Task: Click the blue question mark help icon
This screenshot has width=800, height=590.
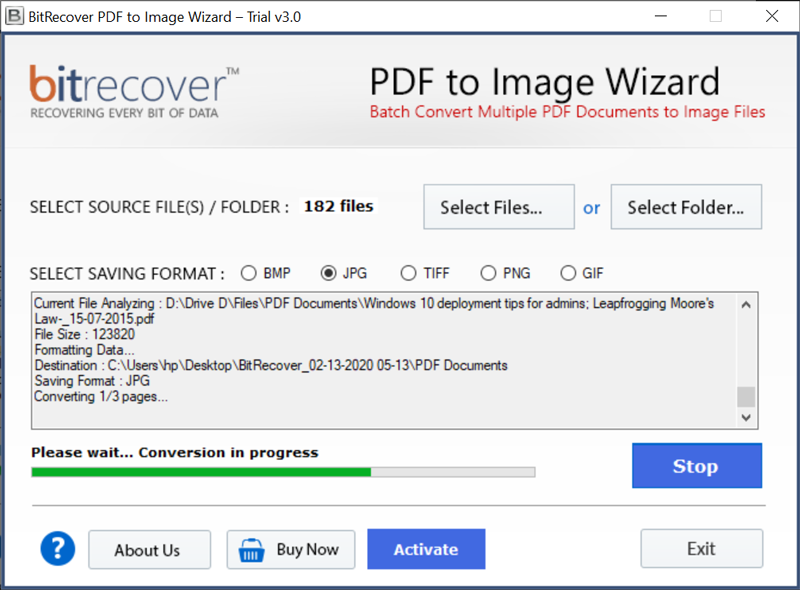Action: [58, 549]
